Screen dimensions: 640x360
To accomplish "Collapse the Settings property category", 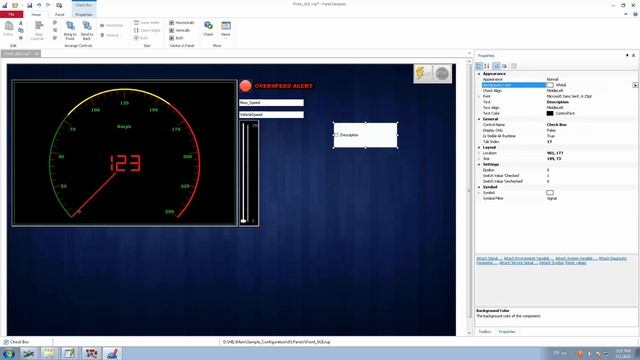I will click(479, 164).
